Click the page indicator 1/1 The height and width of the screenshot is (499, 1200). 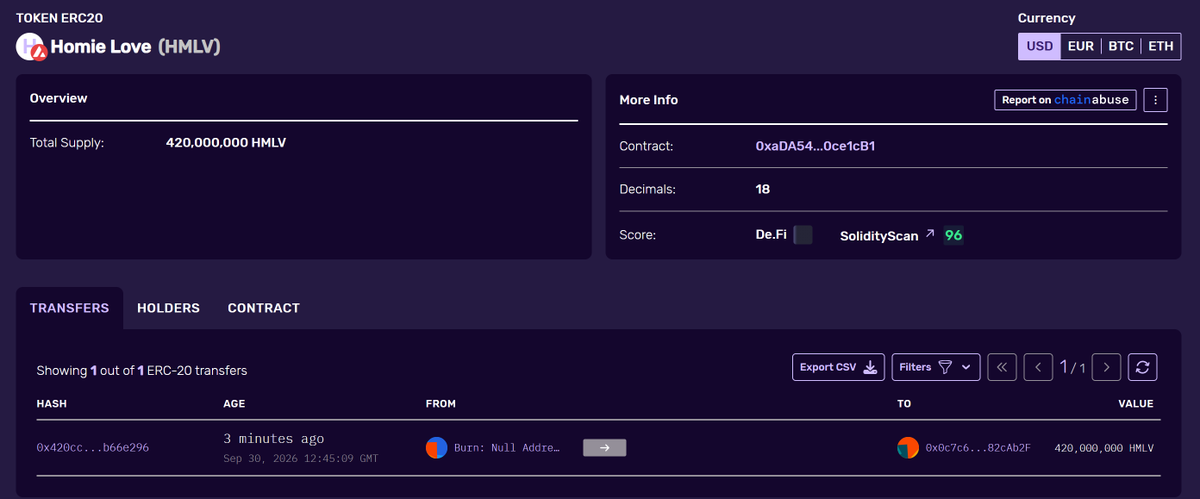tap(1073, 368)
